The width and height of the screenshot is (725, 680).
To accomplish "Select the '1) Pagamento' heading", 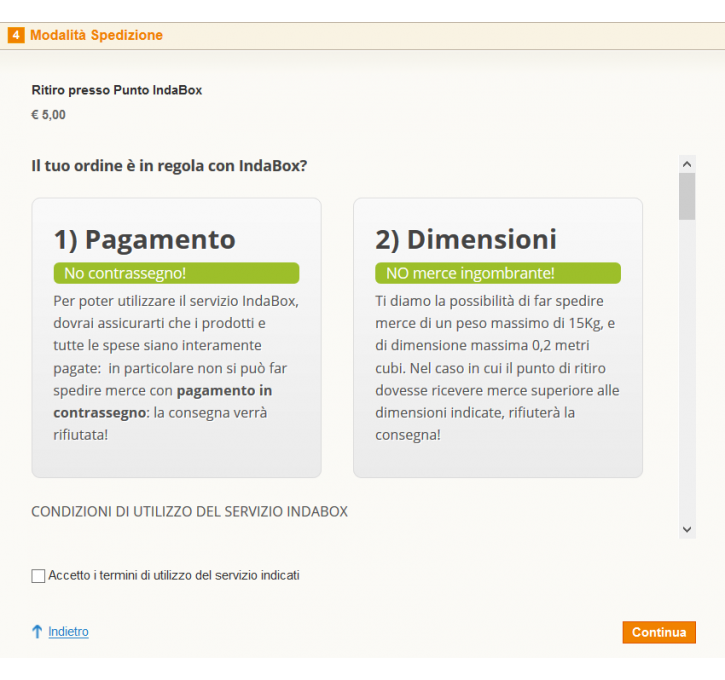I will (x=145, y=239).
